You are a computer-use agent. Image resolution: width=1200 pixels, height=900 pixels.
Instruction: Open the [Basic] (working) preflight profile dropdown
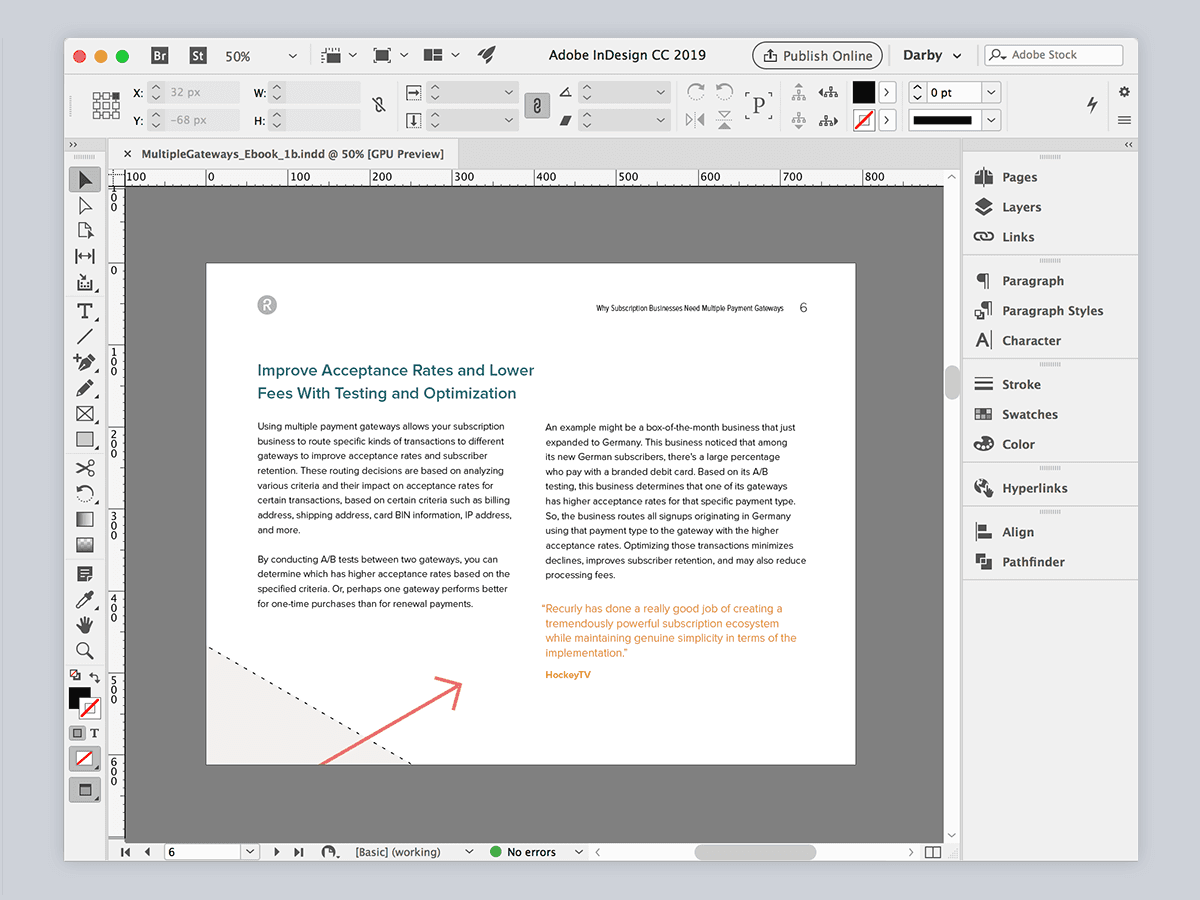pos(469,852)
